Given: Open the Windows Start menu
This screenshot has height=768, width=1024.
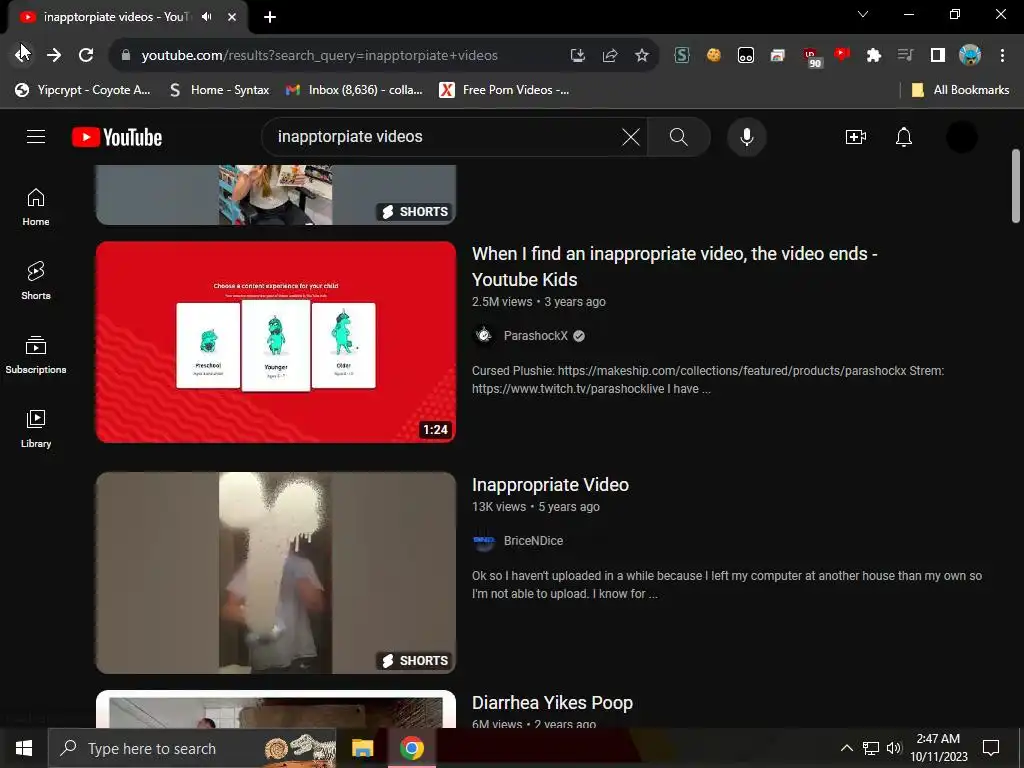Looking at the screenshot, I should click(x=24, y=748).
